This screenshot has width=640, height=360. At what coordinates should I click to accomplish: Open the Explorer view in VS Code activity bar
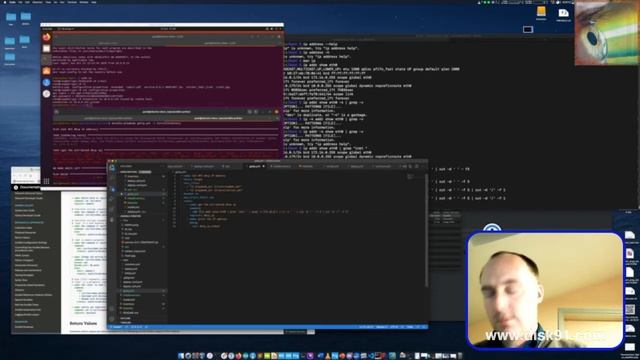(x=112, y=168)
